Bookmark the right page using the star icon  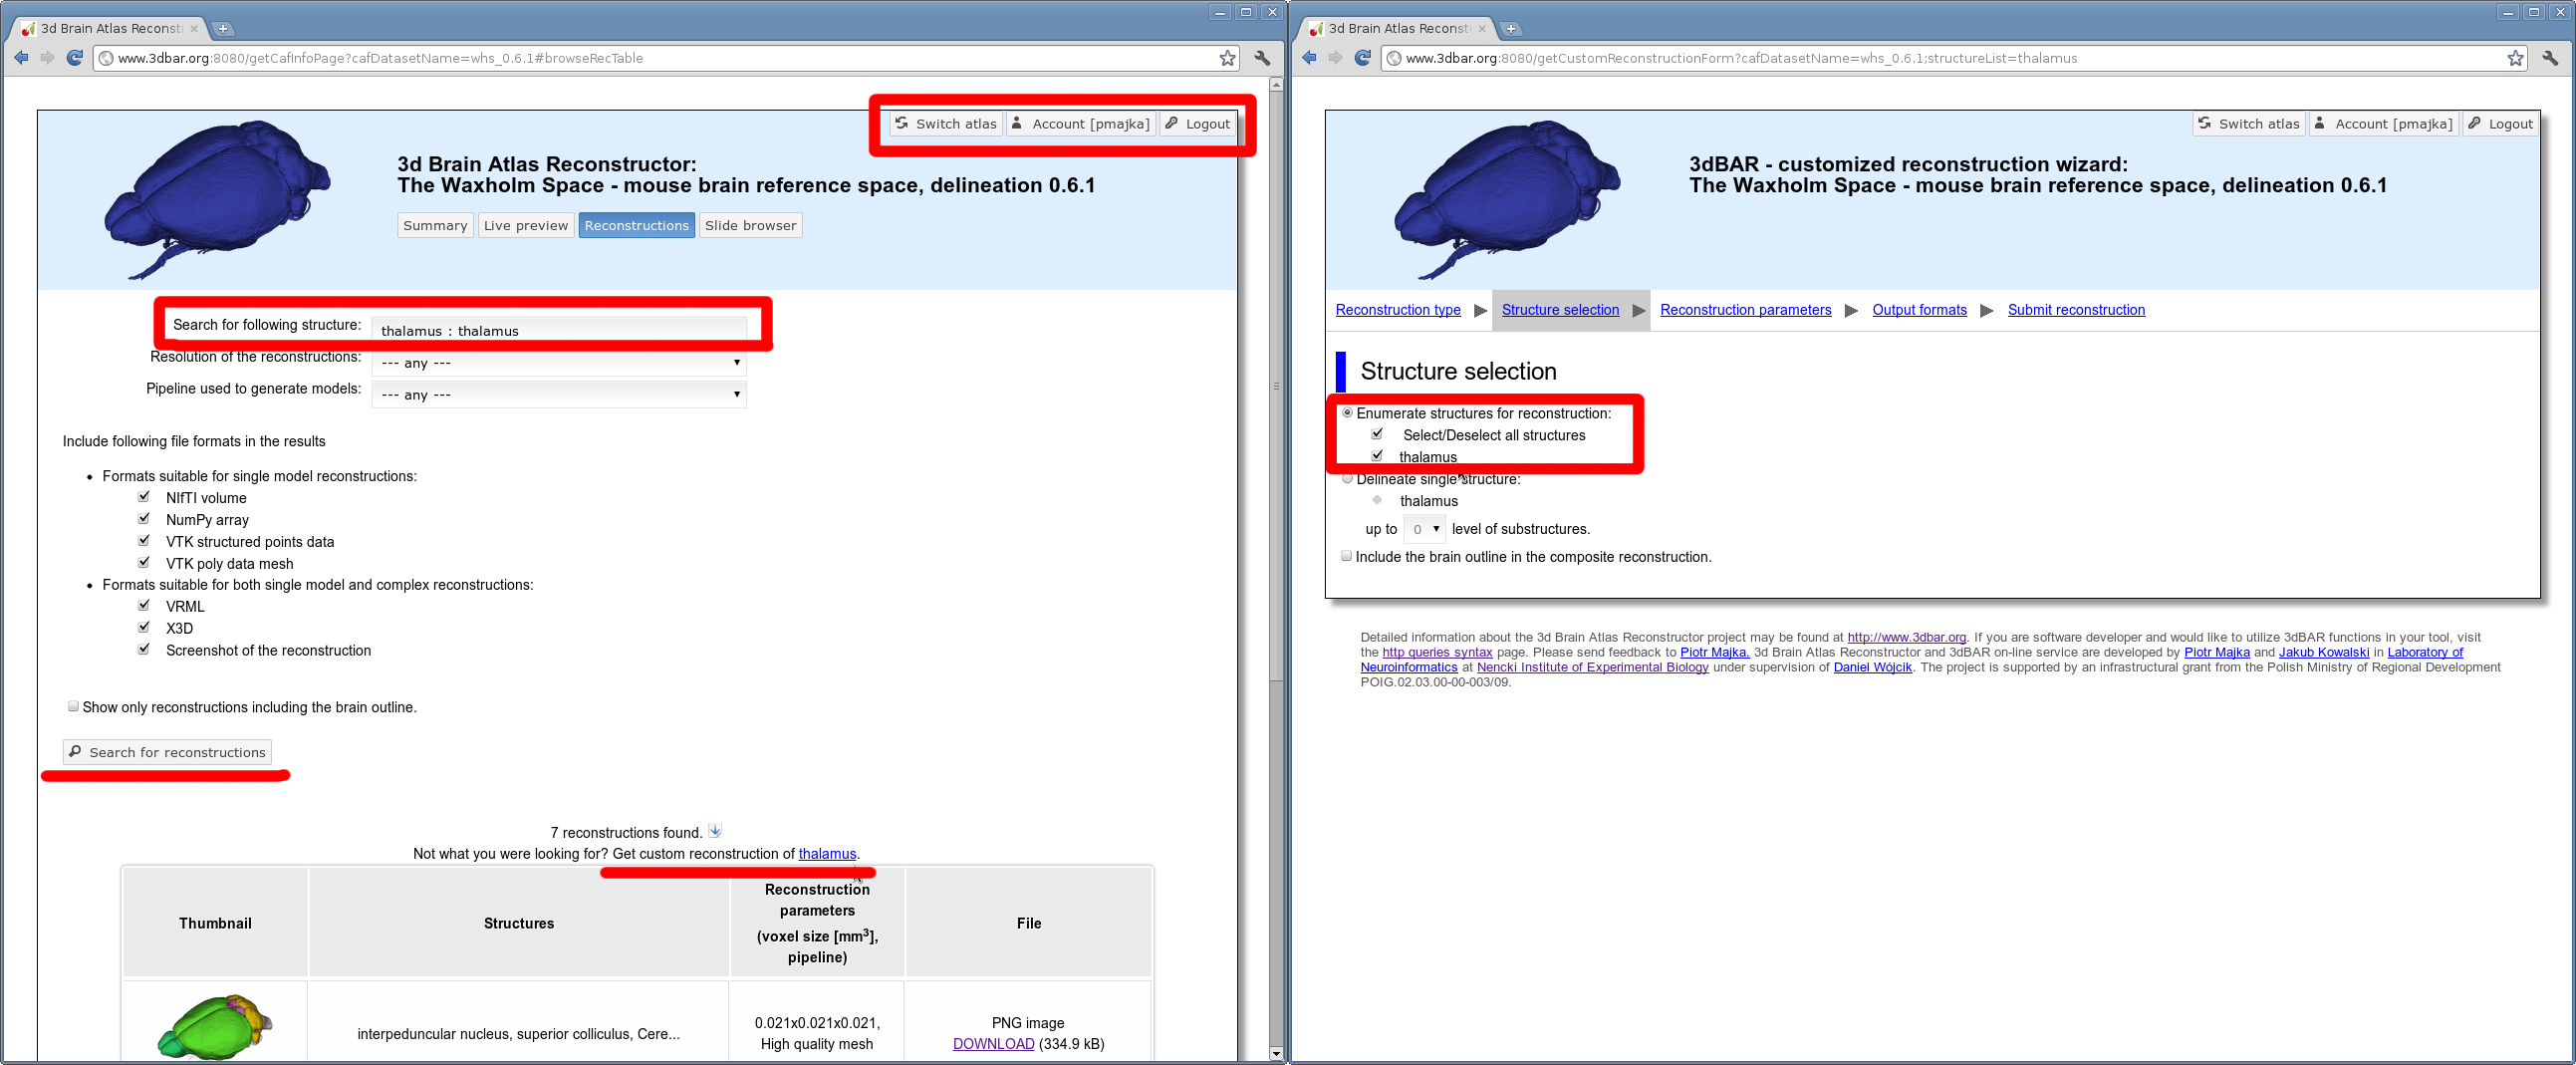tap(2515, 58)
